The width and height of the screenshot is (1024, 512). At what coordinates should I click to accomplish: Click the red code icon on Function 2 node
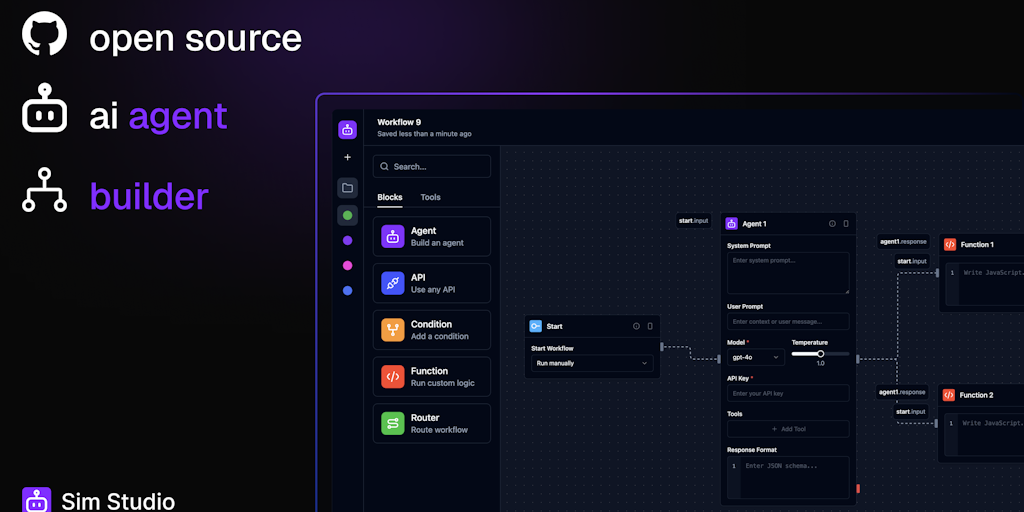[x=949, y=395]
